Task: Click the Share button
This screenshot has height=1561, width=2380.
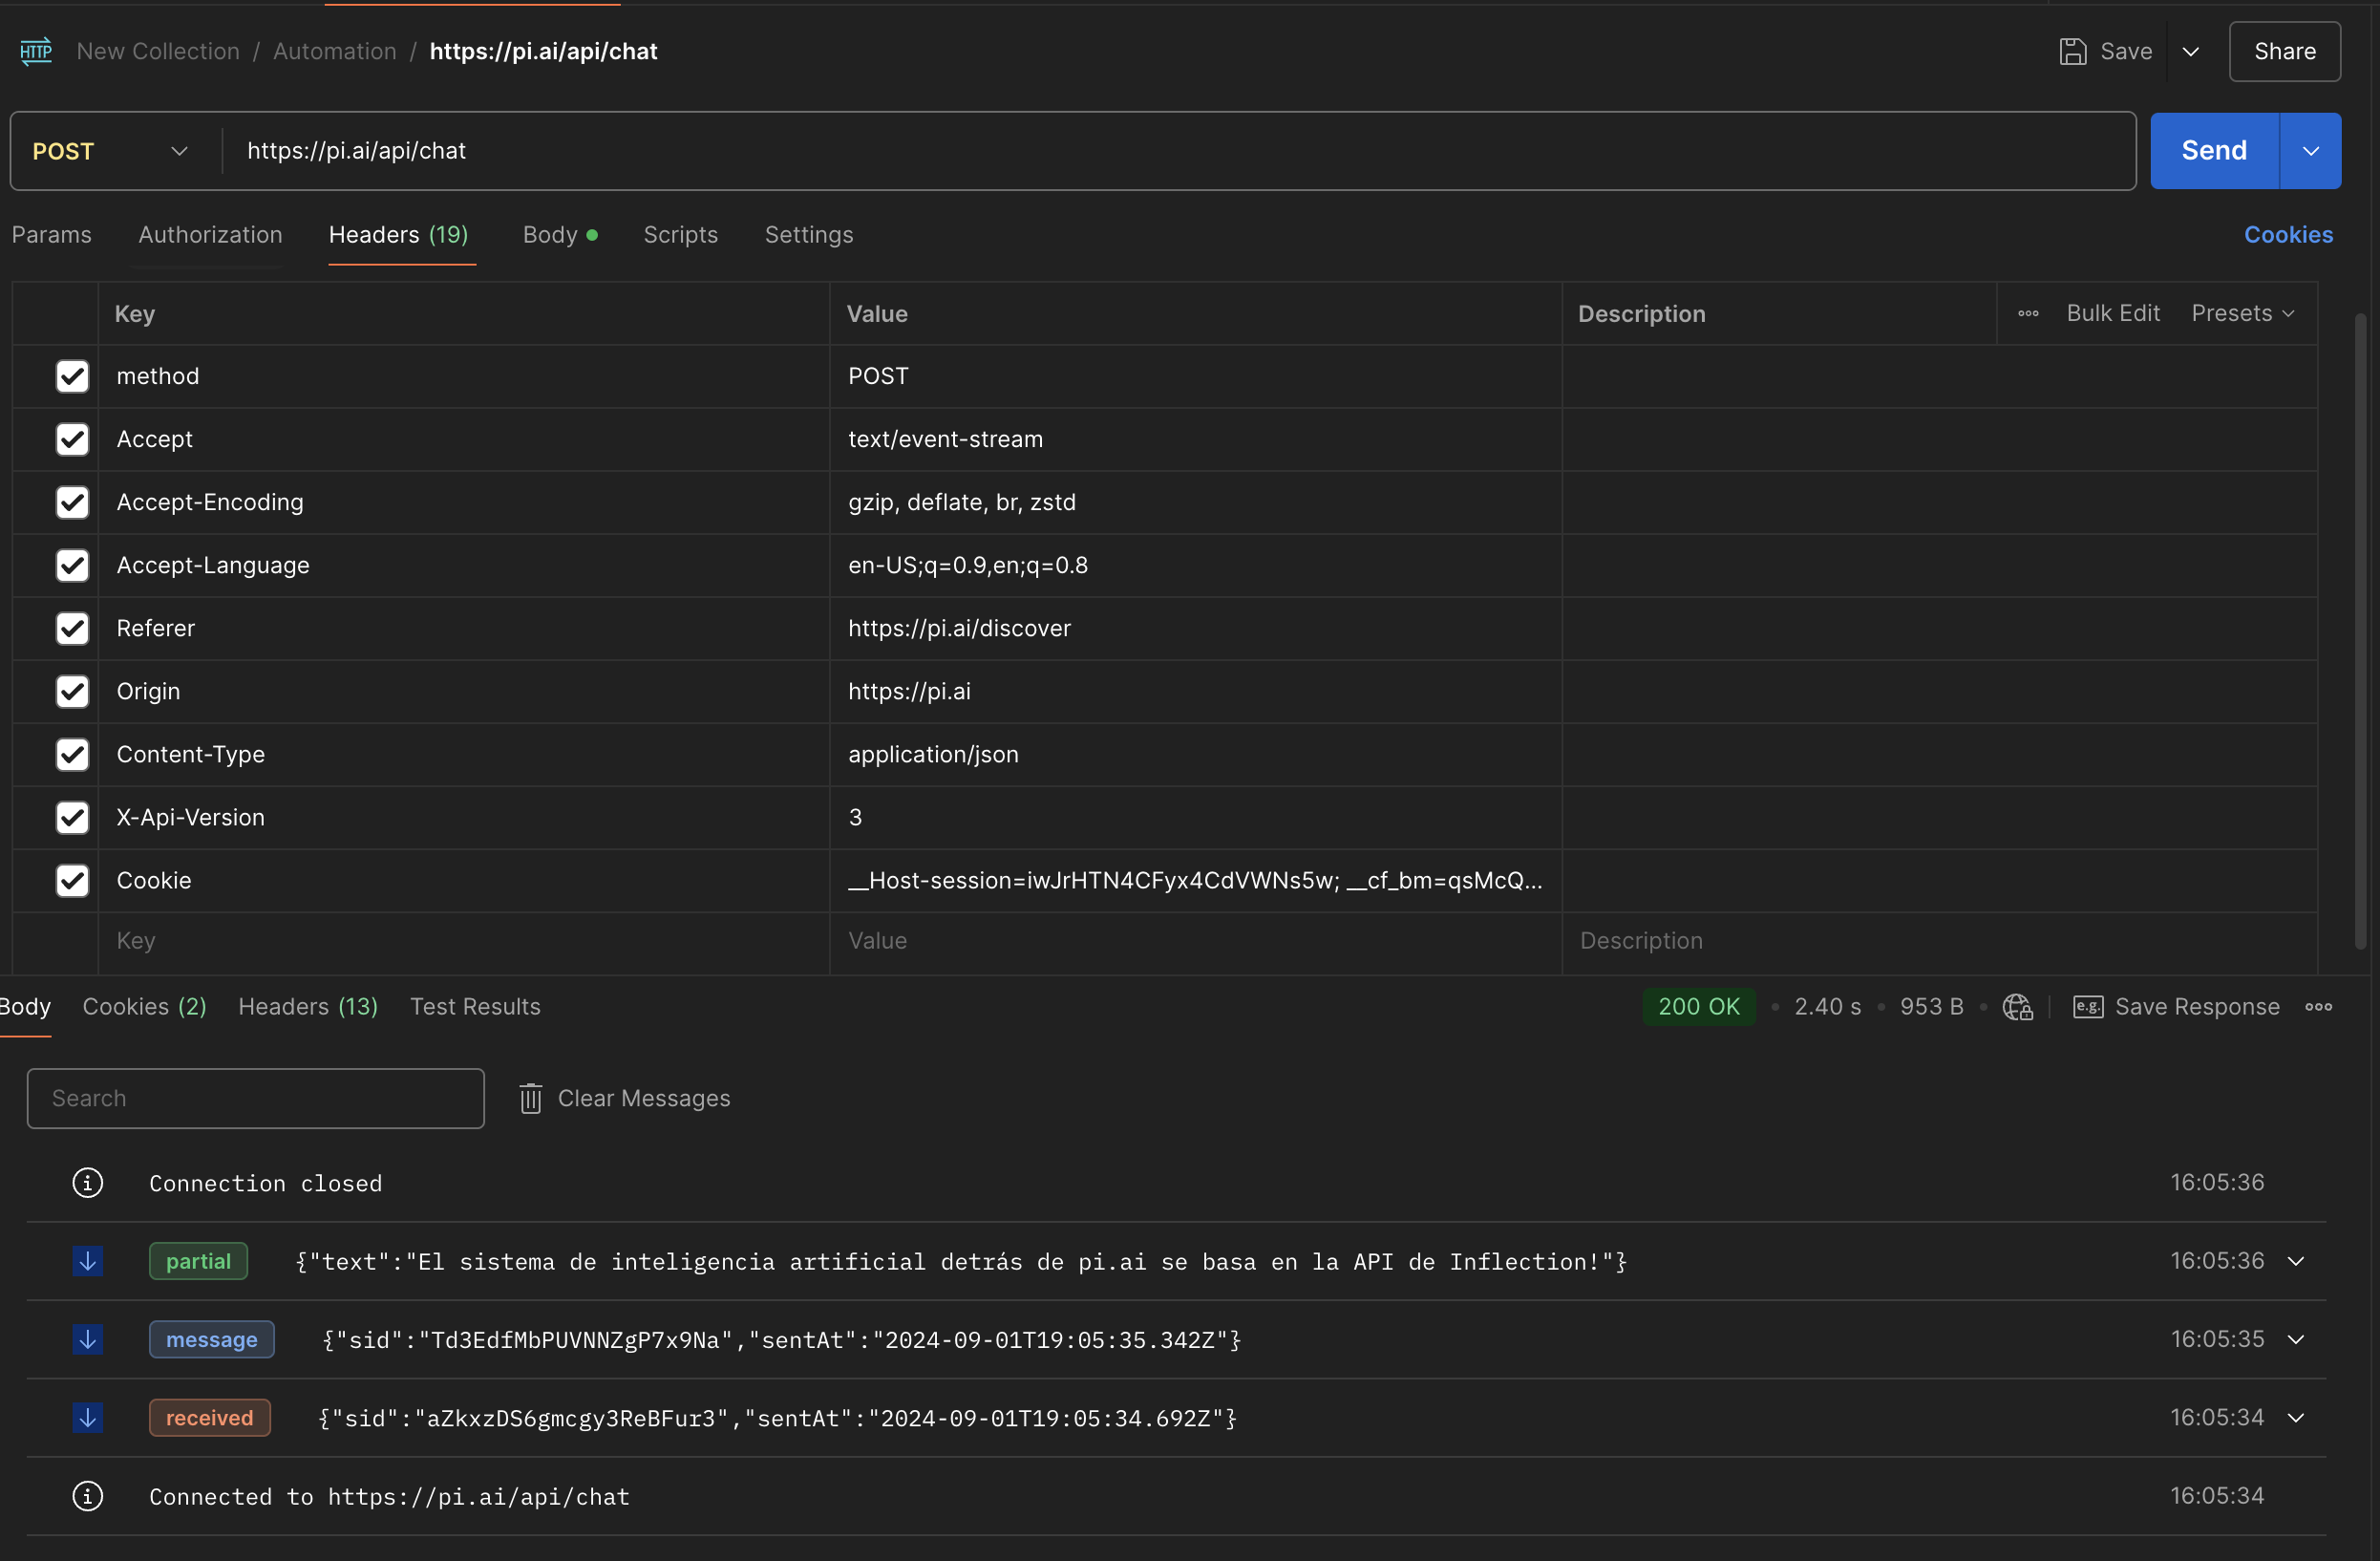Action: click(x=2284, y=51)
